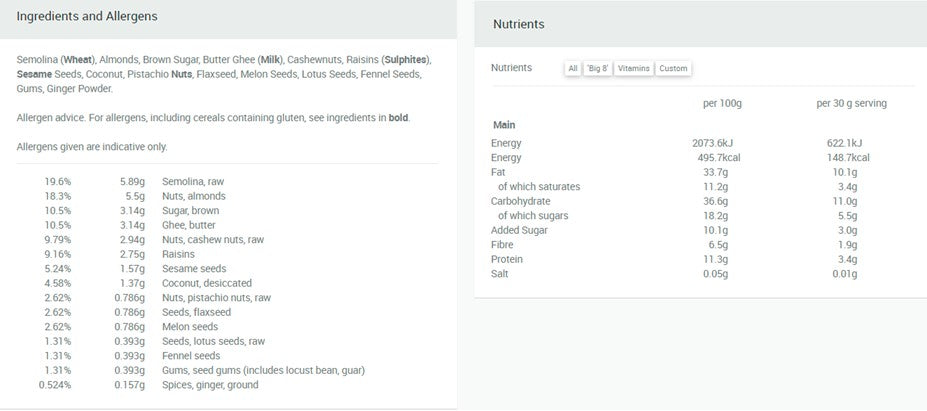Viewport: 927px width, 411px height.
Task: Click the Protein nutrient row label
Action: coord(506,259)
